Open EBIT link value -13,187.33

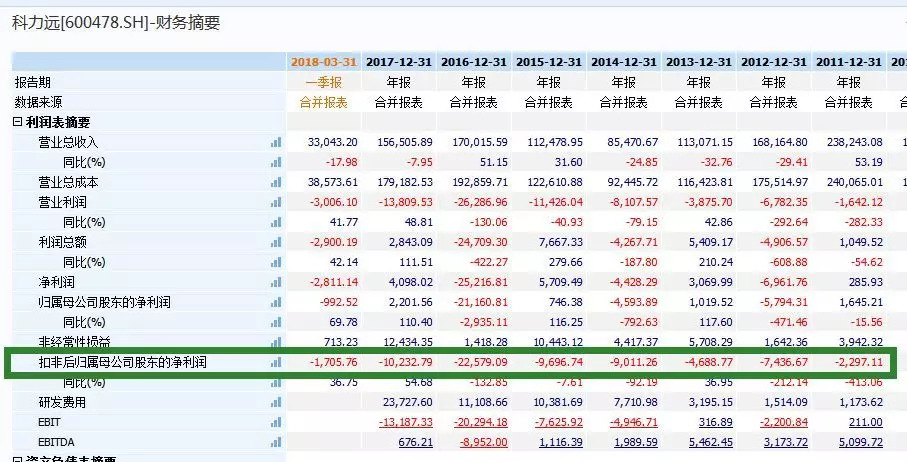[x=406, y=423]
